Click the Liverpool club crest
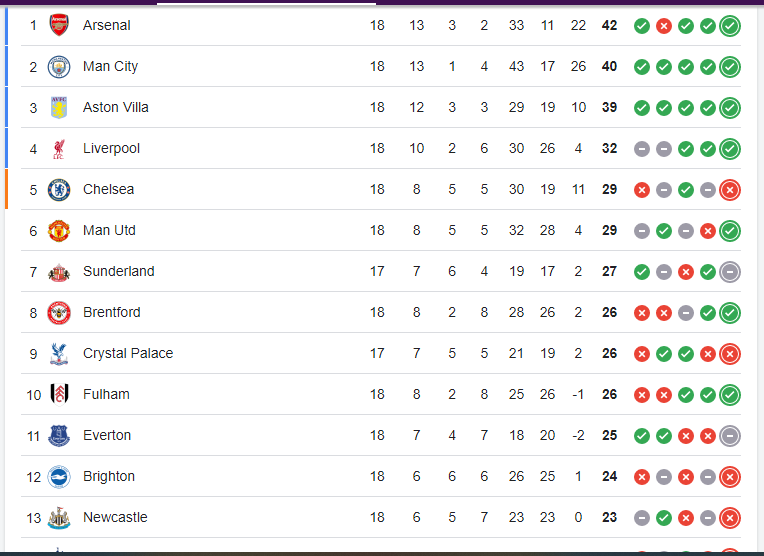764x556 pixels. pos(60,148)
